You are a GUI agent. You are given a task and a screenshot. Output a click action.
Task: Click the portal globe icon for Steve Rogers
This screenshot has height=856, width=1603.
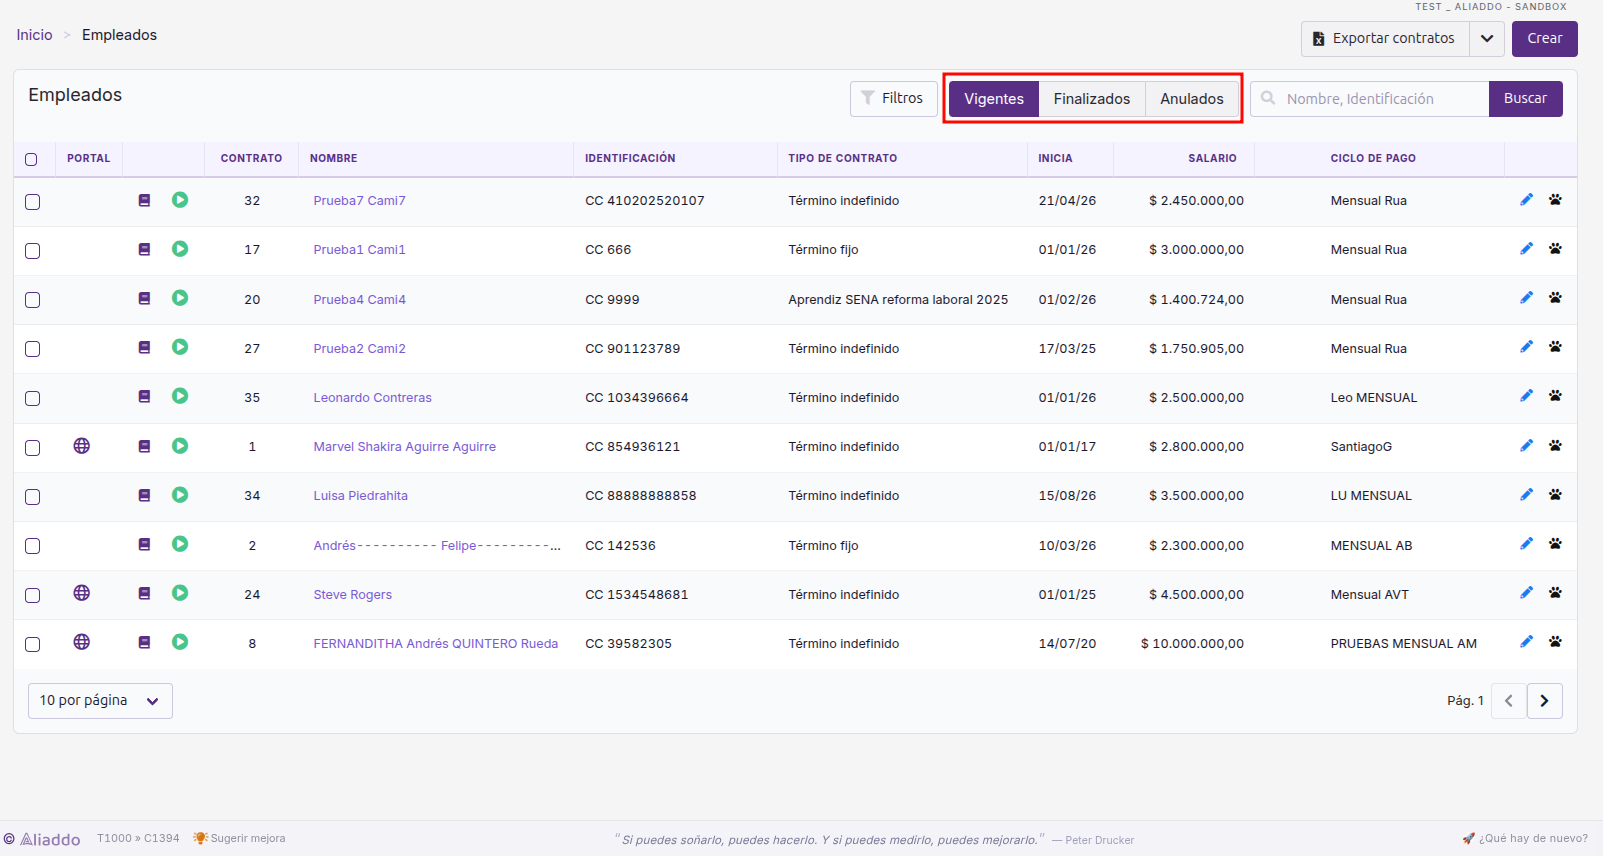(82, 593)
